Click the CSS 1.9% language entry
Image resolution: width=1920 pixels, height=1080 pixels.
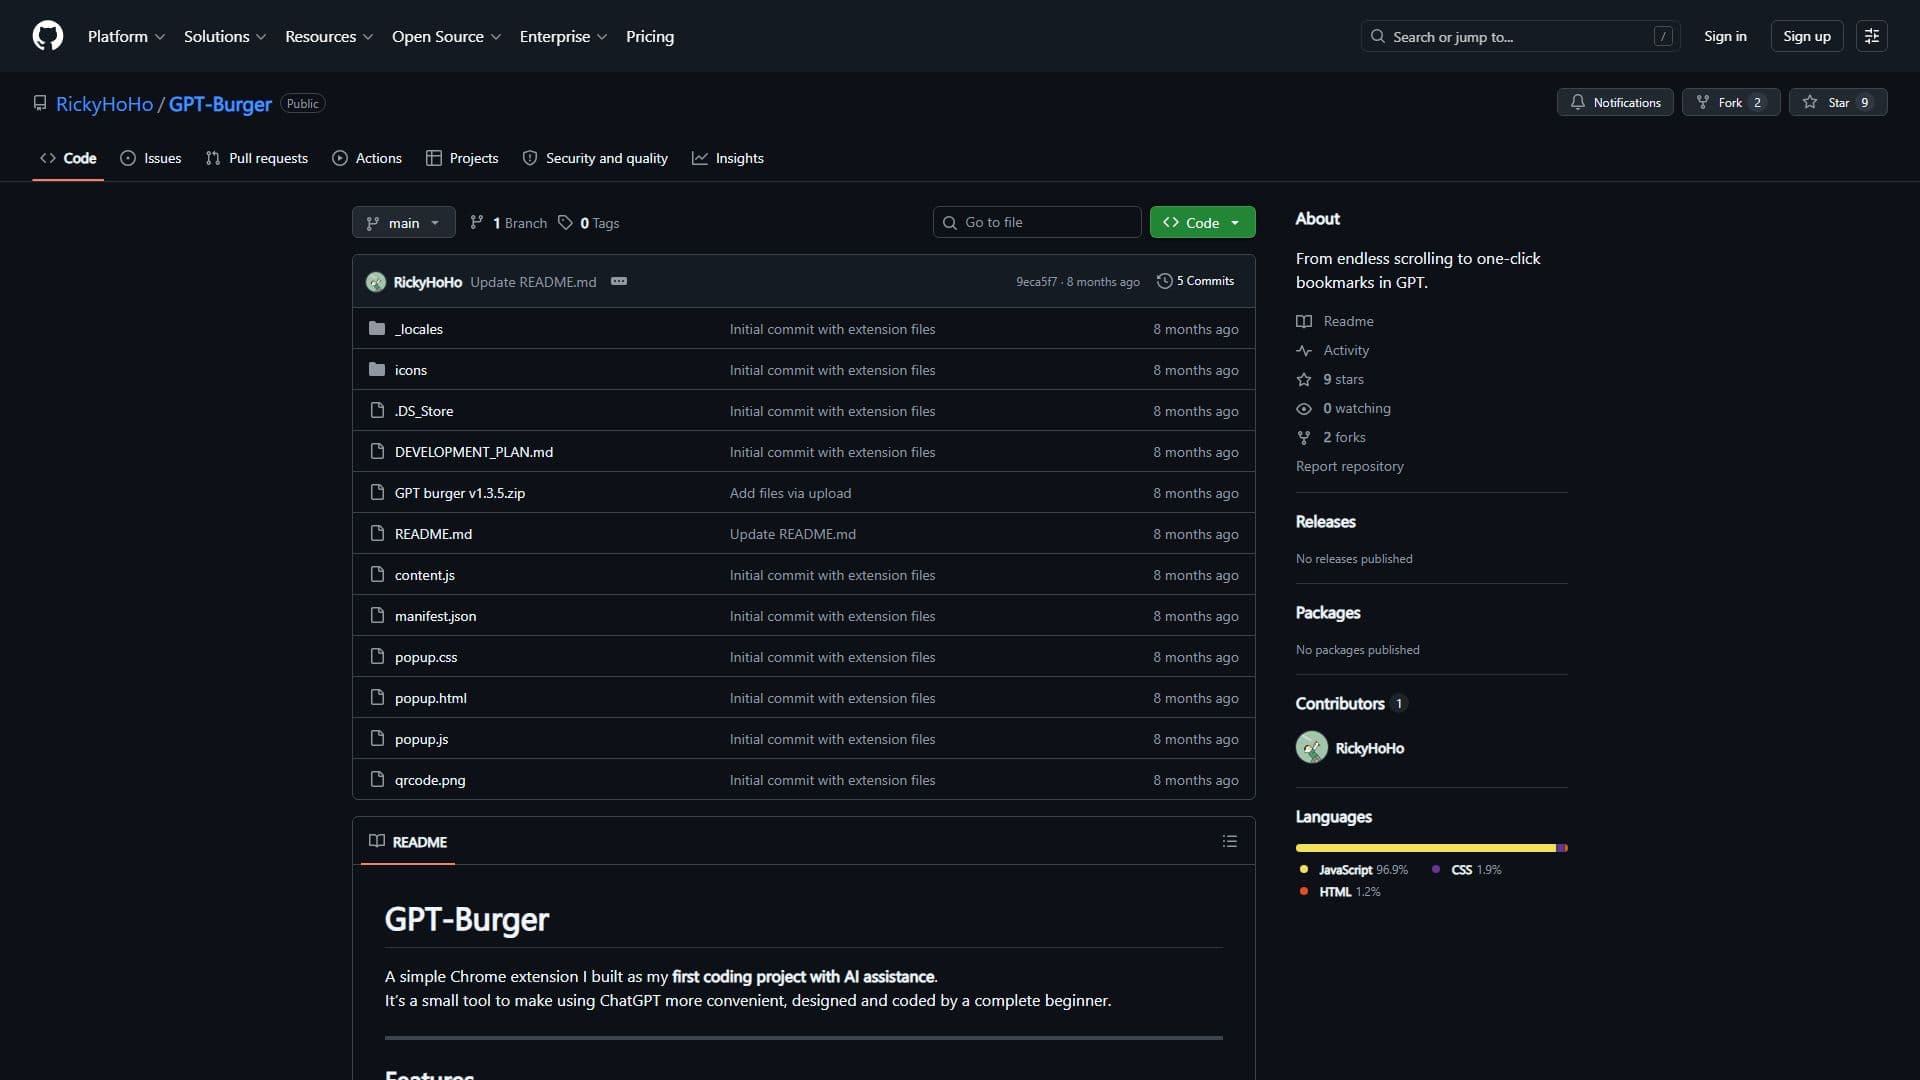click(1467, 869)
